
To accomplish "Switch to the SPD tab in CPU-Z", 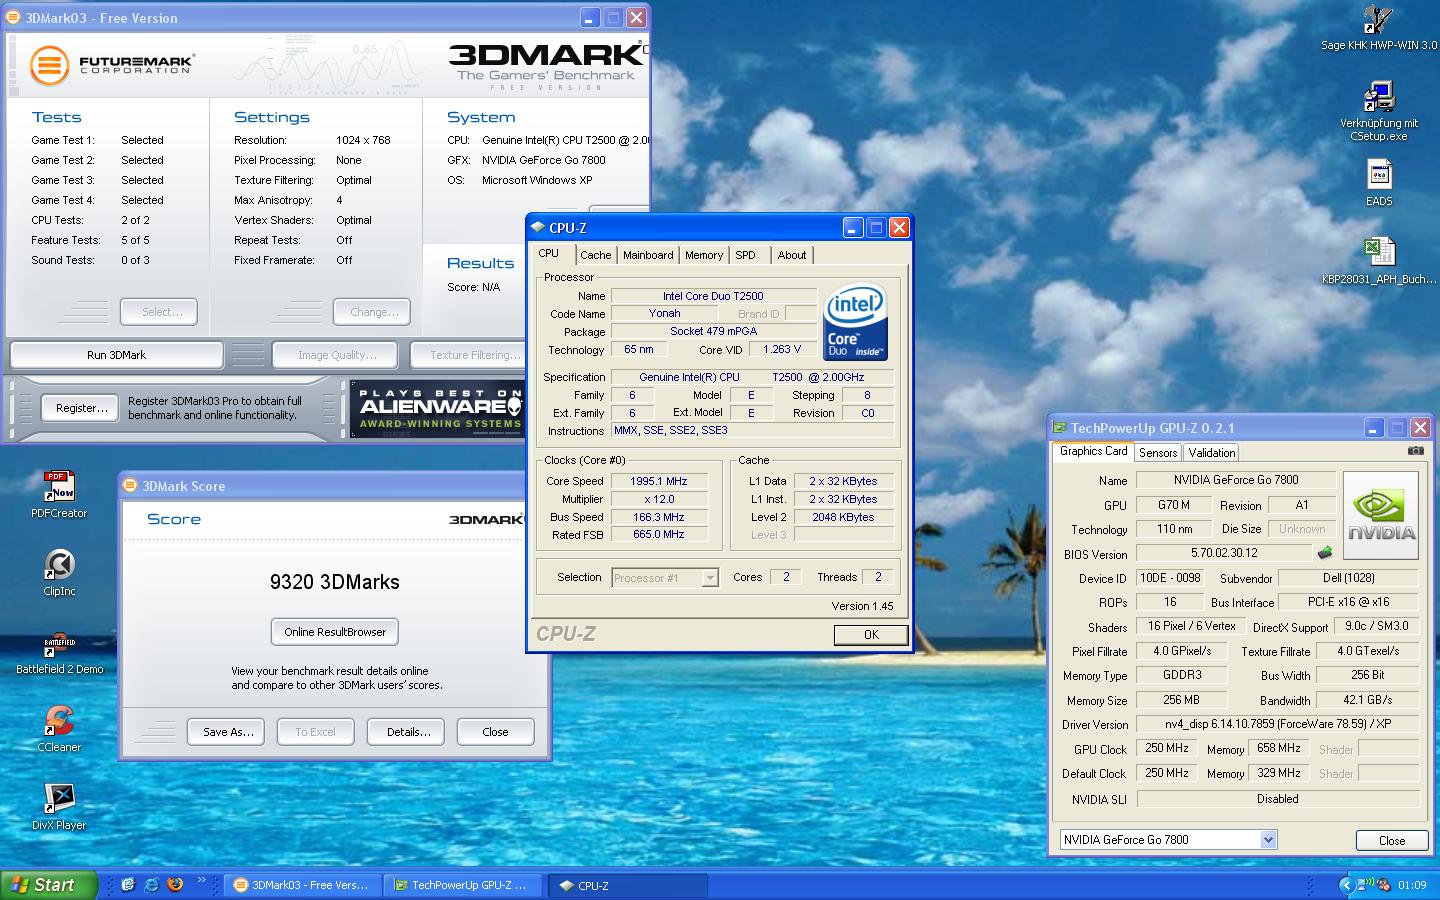I will pos(746,255).
